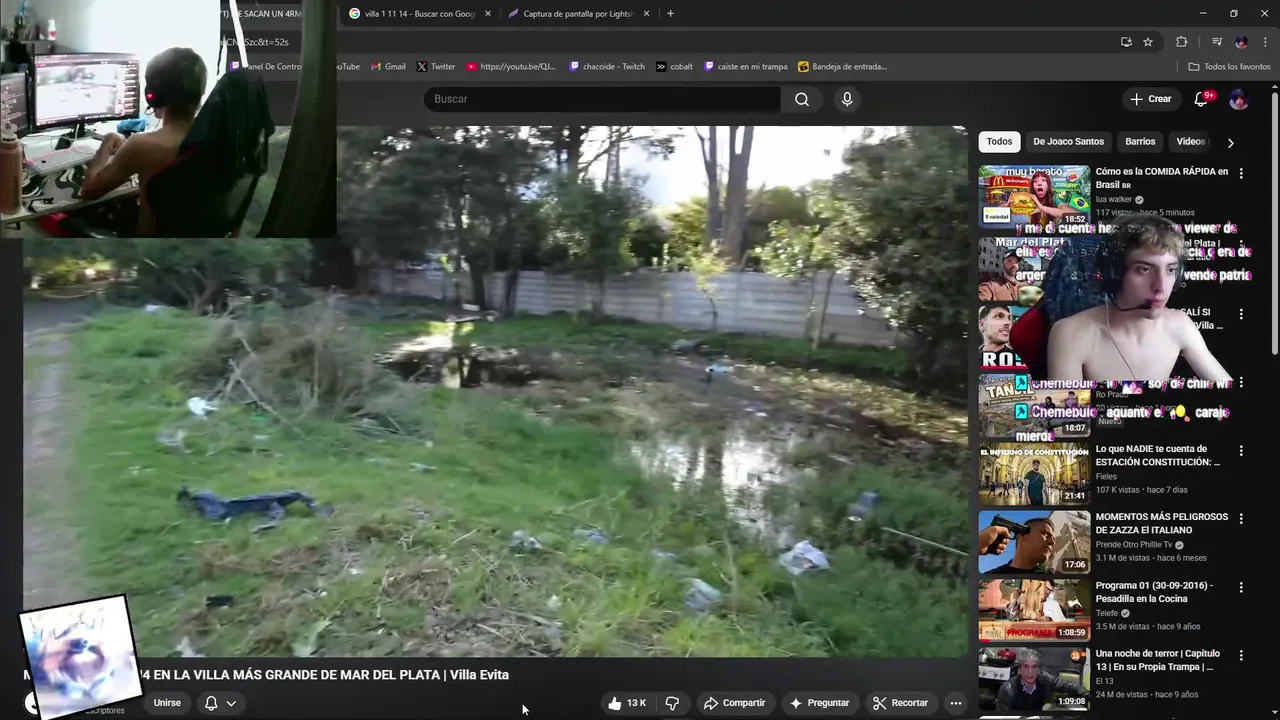Open Bandeja de entrada bookmark
1280x720 pixels.
coord(843,66)
